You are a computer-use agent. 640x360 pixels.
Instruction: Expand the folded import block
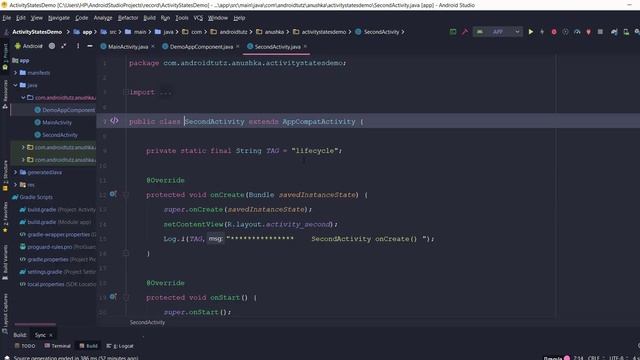pos(126,92)
